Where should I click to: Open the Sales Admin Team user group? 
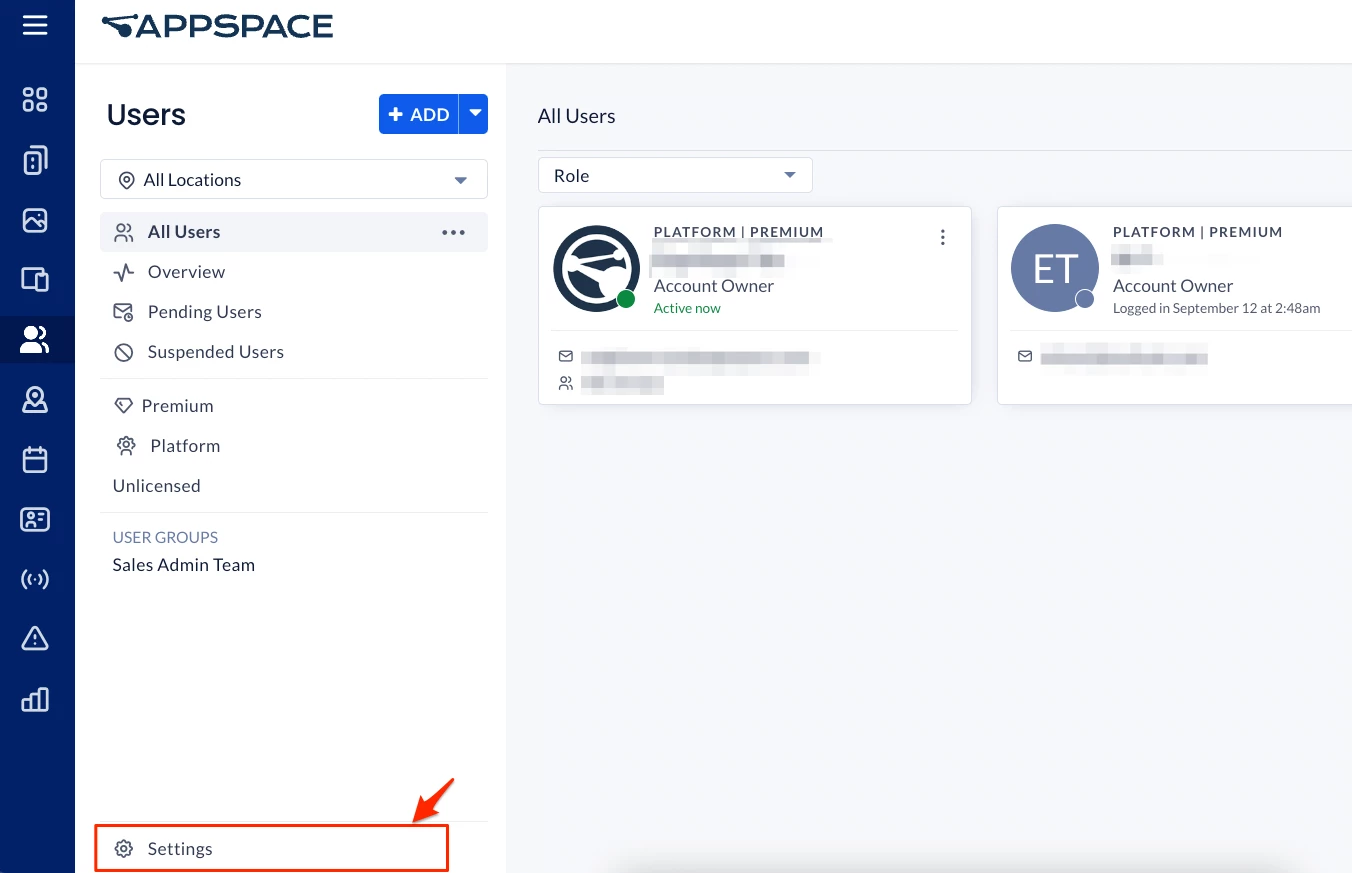click(183, 565)
